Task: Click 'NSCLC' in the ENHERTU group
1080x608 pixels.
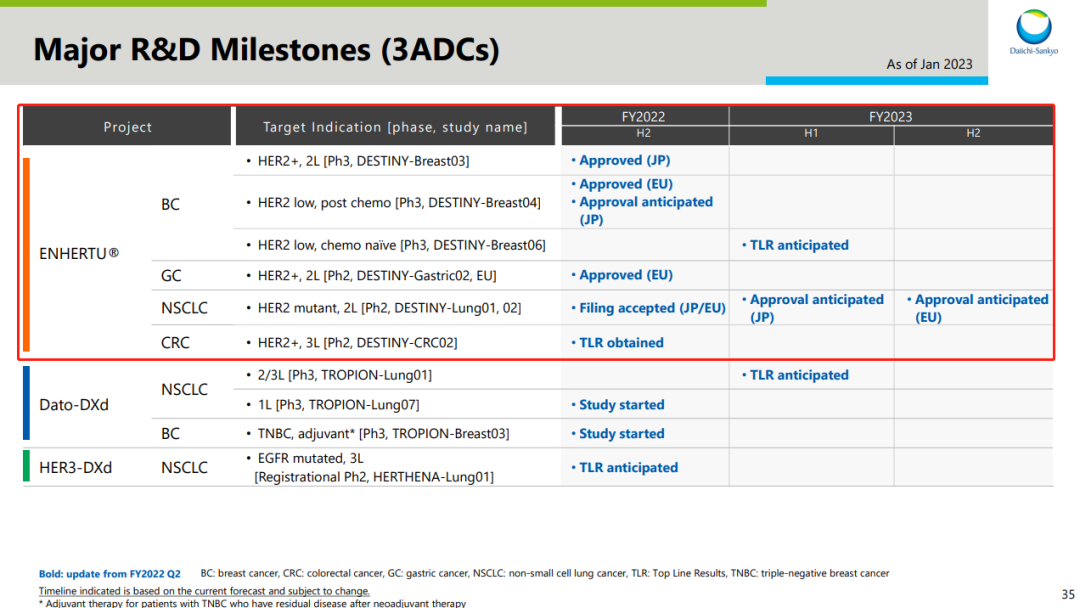Action: (x=184, y=308)
